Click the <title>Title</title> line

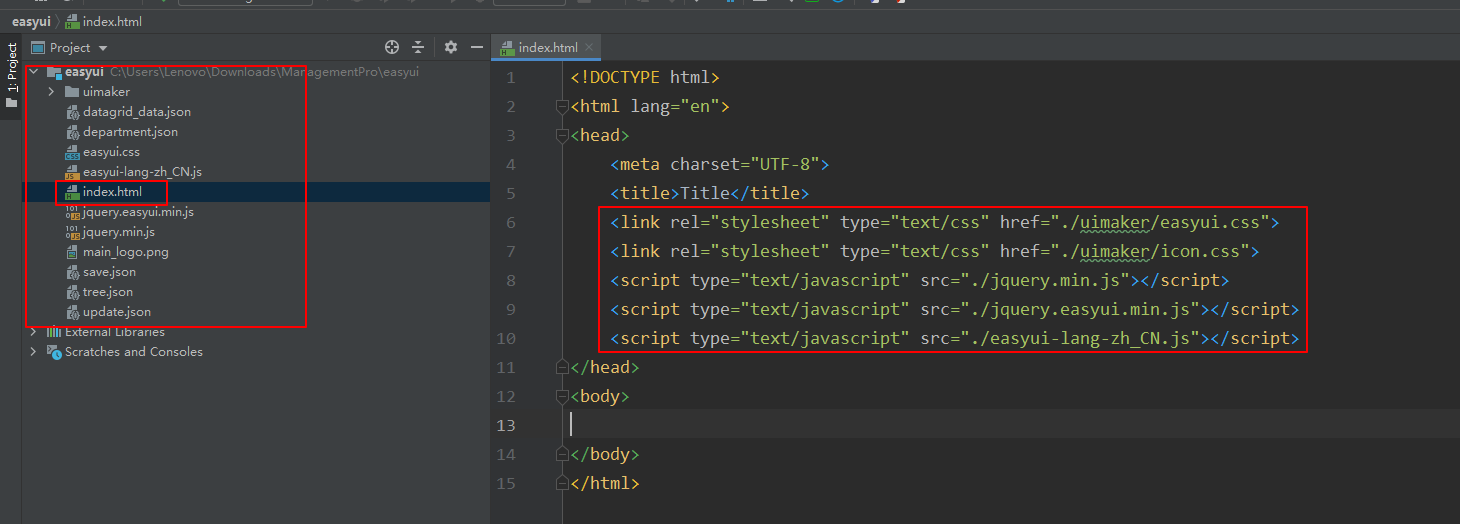710,193
